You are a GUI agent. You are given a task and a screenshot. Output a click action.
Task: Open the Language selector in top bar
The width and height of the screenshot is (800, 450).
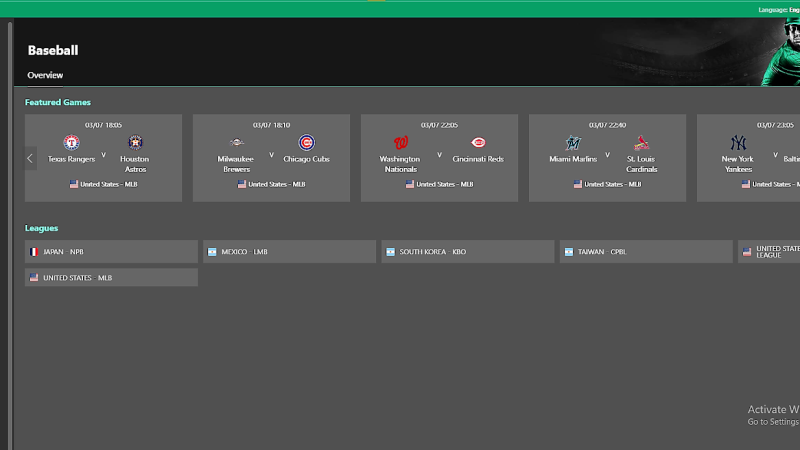(779, 10)
